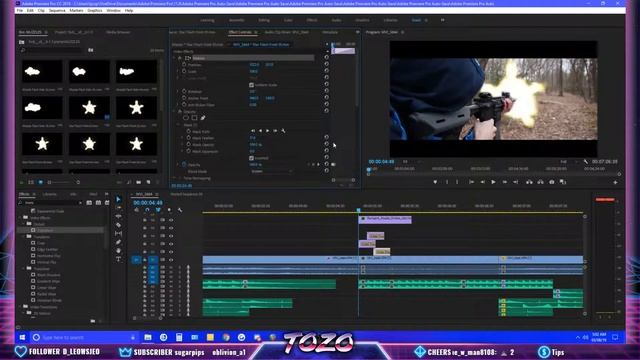640x360 pixels.
Task: Toggle Opacity stopwatch keyframing
Action: click(x=184, y=164)
